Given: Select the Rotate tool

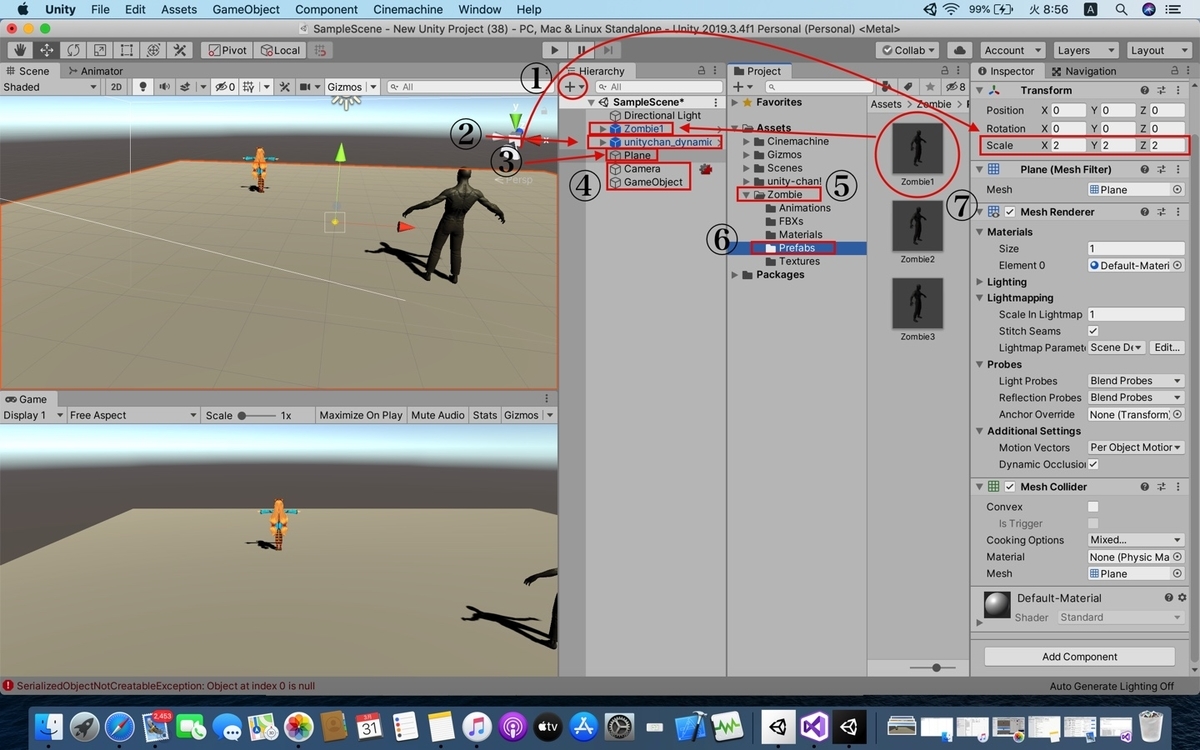Looking at the screenshot, I should click(x=73, y=50).
